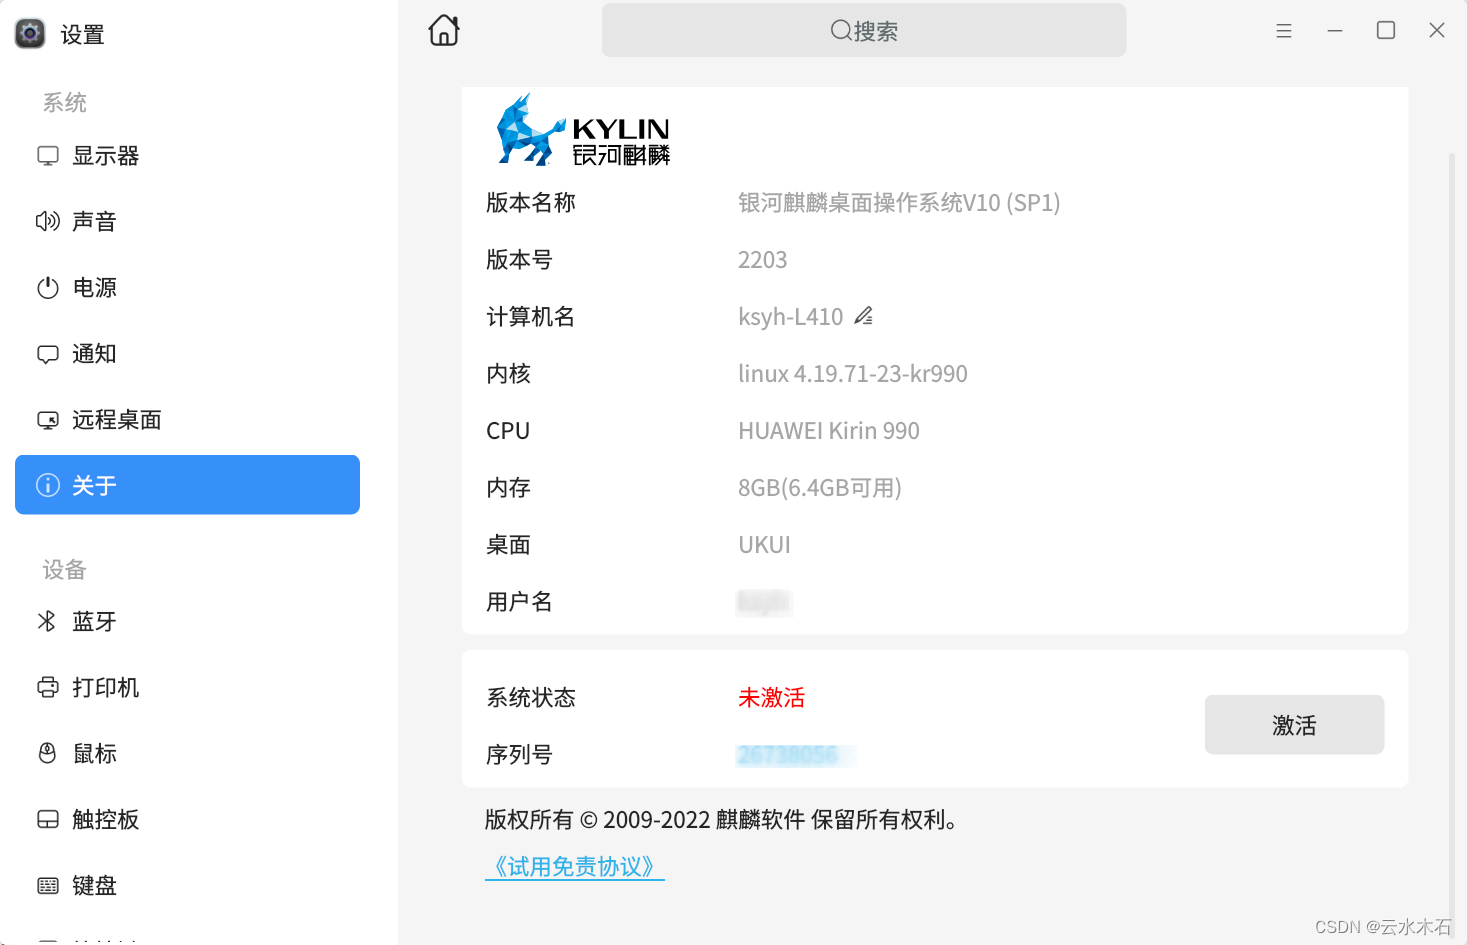
Task: Open the 《试用免责协议》 link
Action: click(575, 866)
